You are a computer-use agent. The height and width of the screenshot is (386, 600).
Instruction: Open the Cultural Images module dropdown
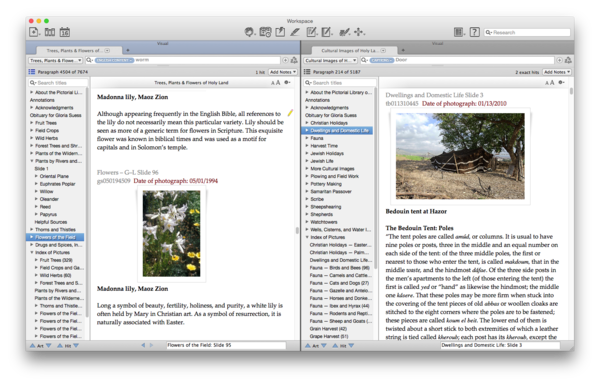coord(331,60)
